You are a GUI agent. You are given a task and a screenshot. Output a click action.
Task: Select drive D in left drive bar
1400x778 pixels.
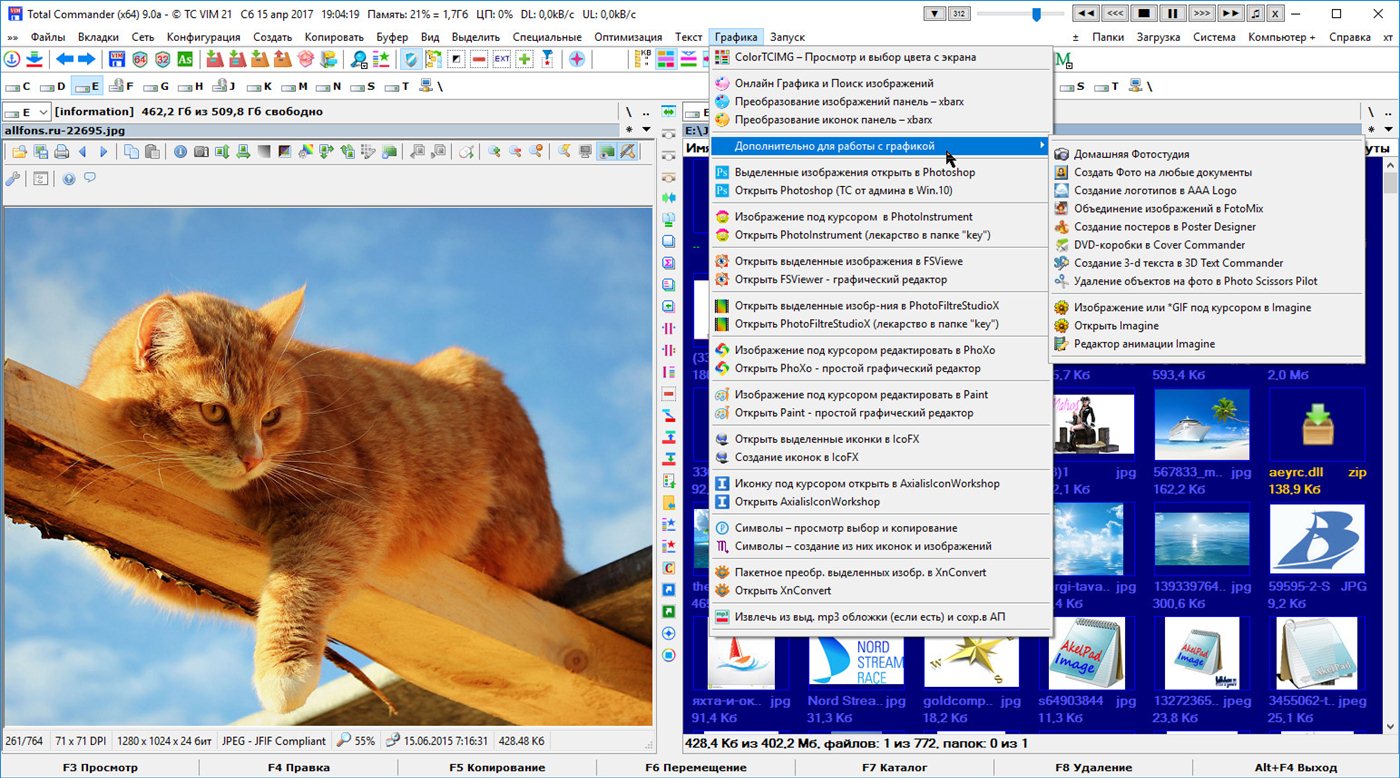pos(53,87)
